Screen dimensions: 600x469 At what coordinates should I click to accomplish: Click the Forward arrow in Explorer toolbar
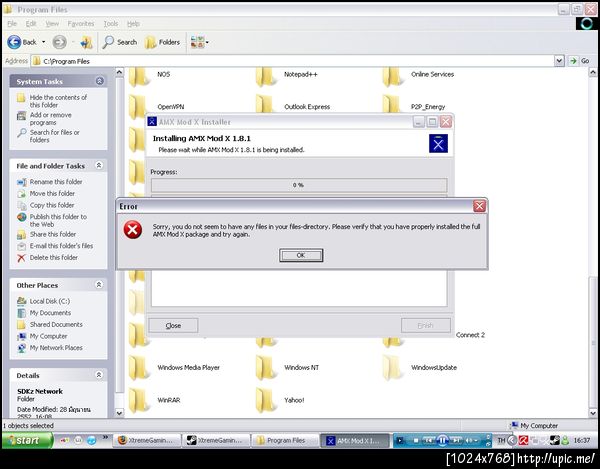[59, 42]
